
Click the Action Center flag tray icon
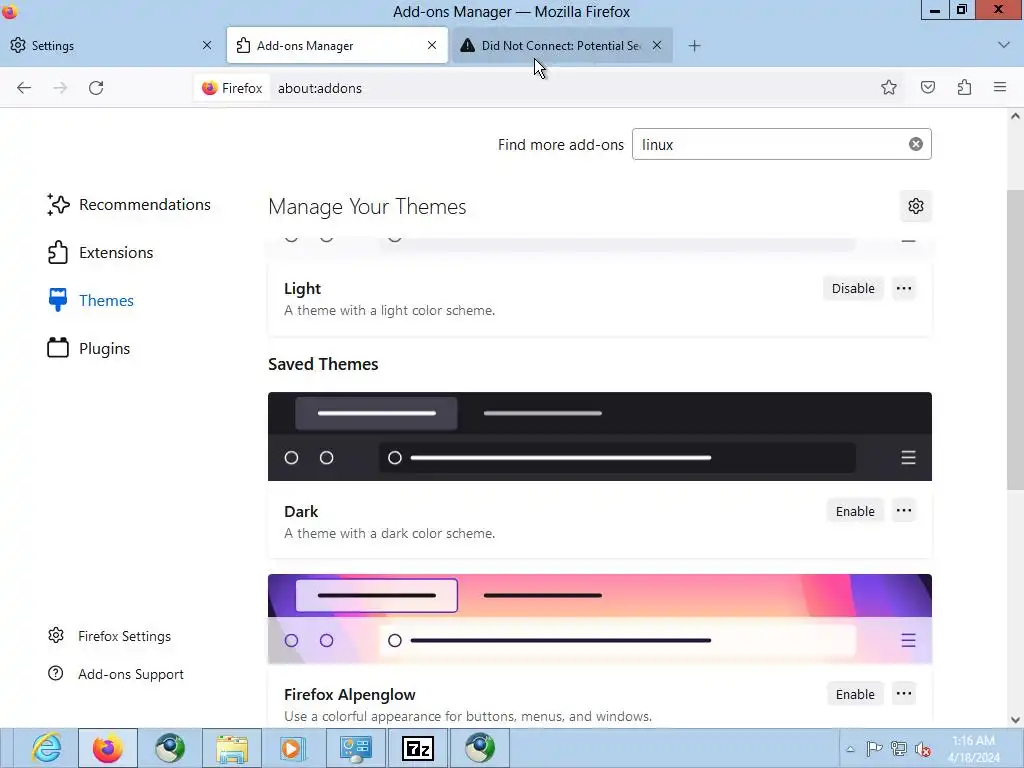[873, 749]
